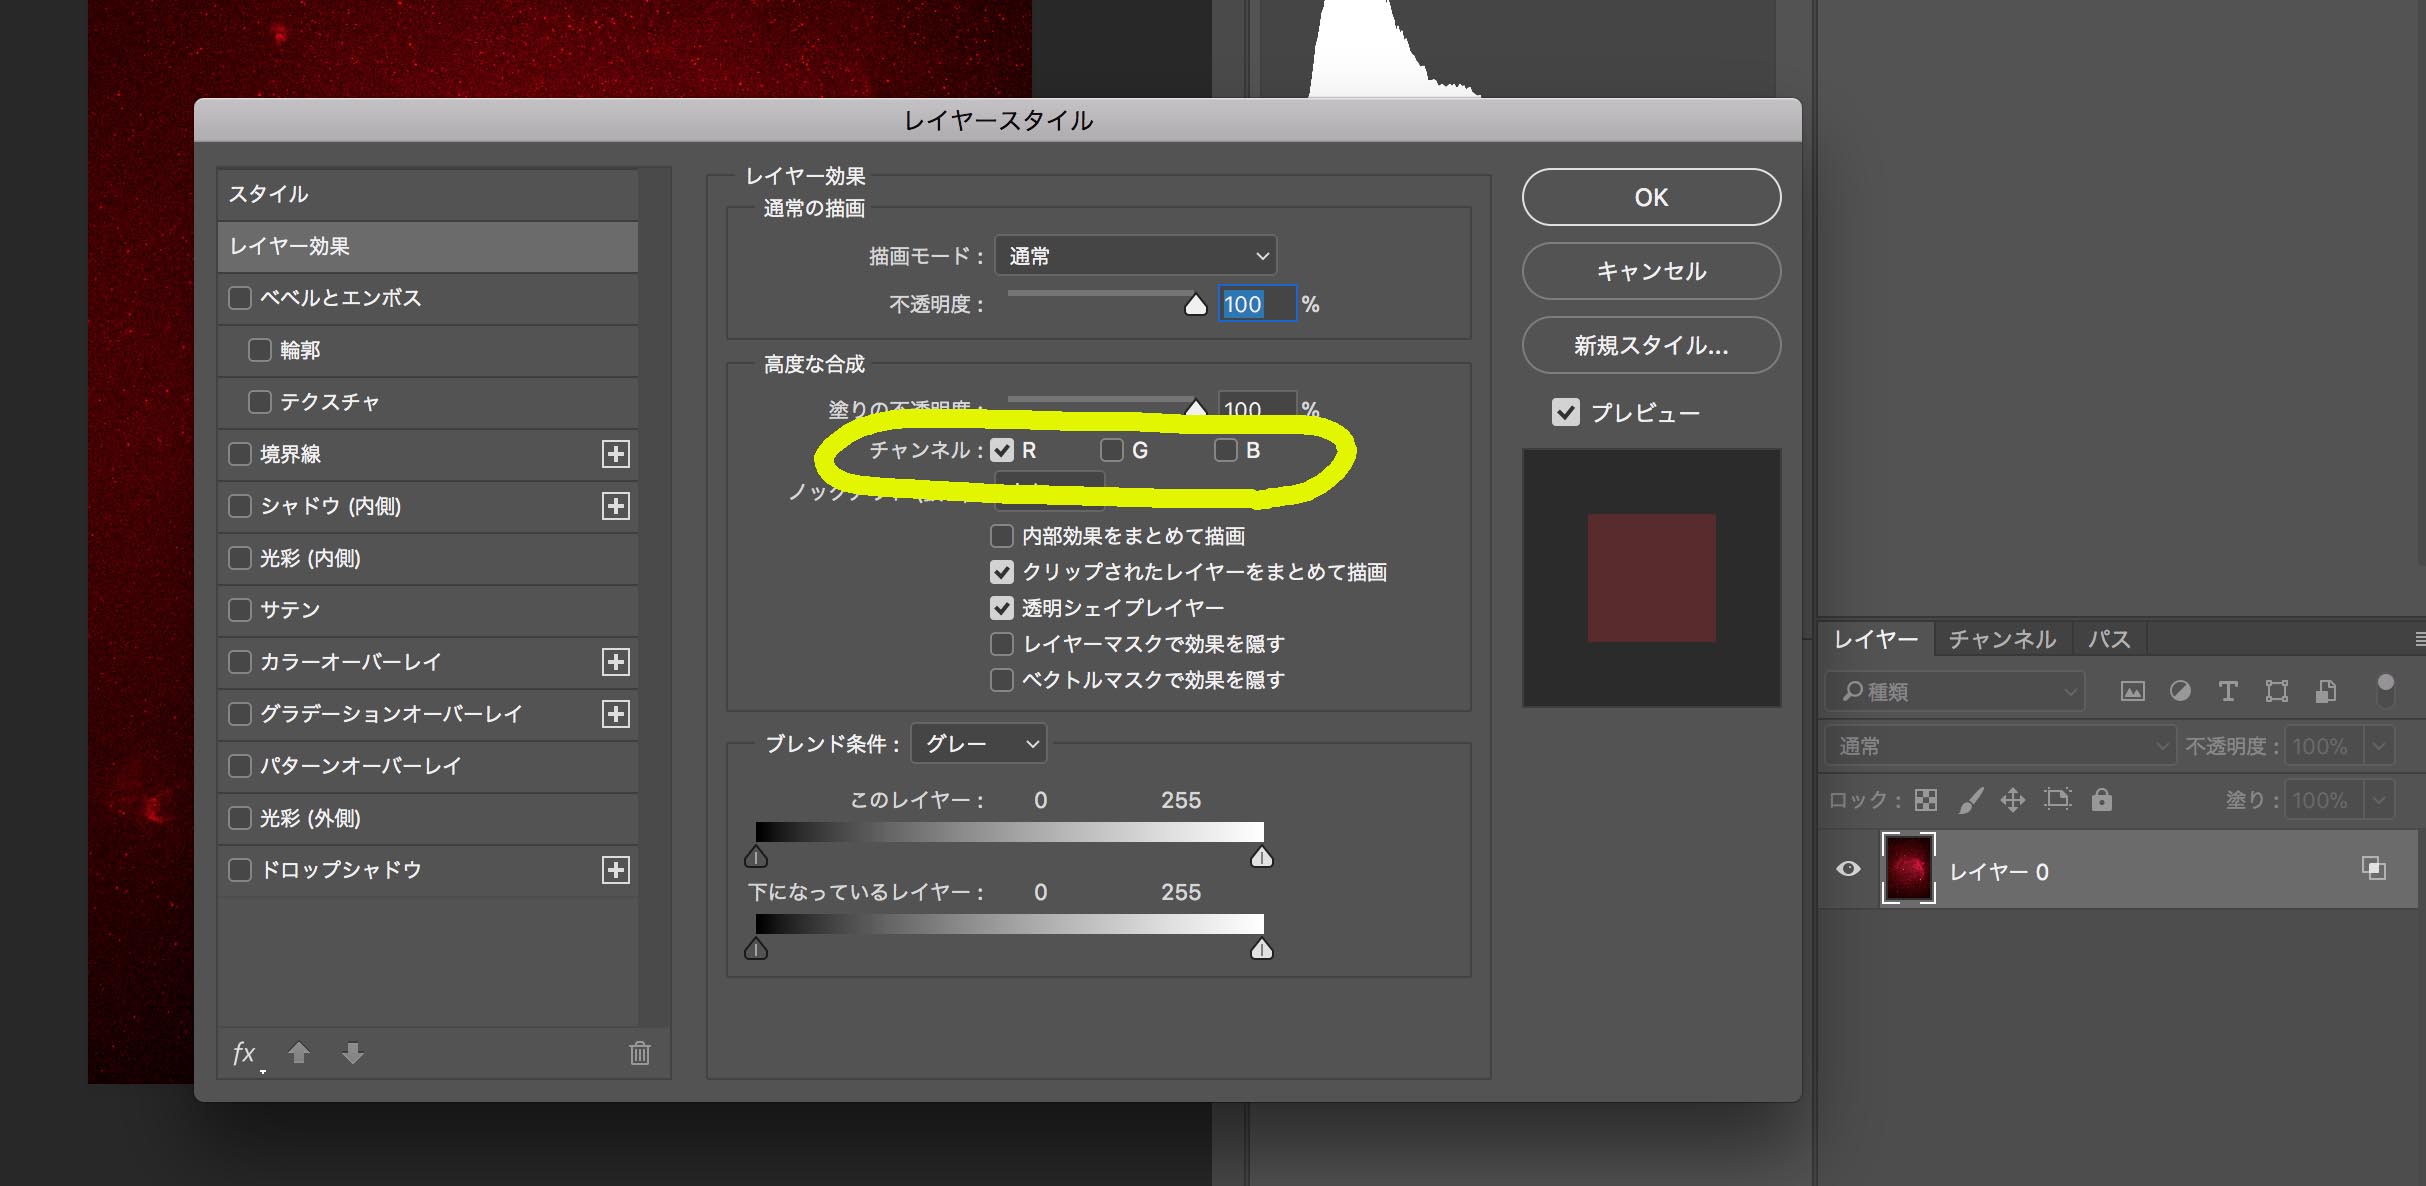This screenshot has height=1186, width=2426.
Task: Enable the G channel checkbox
Action: pos(1112,450)
